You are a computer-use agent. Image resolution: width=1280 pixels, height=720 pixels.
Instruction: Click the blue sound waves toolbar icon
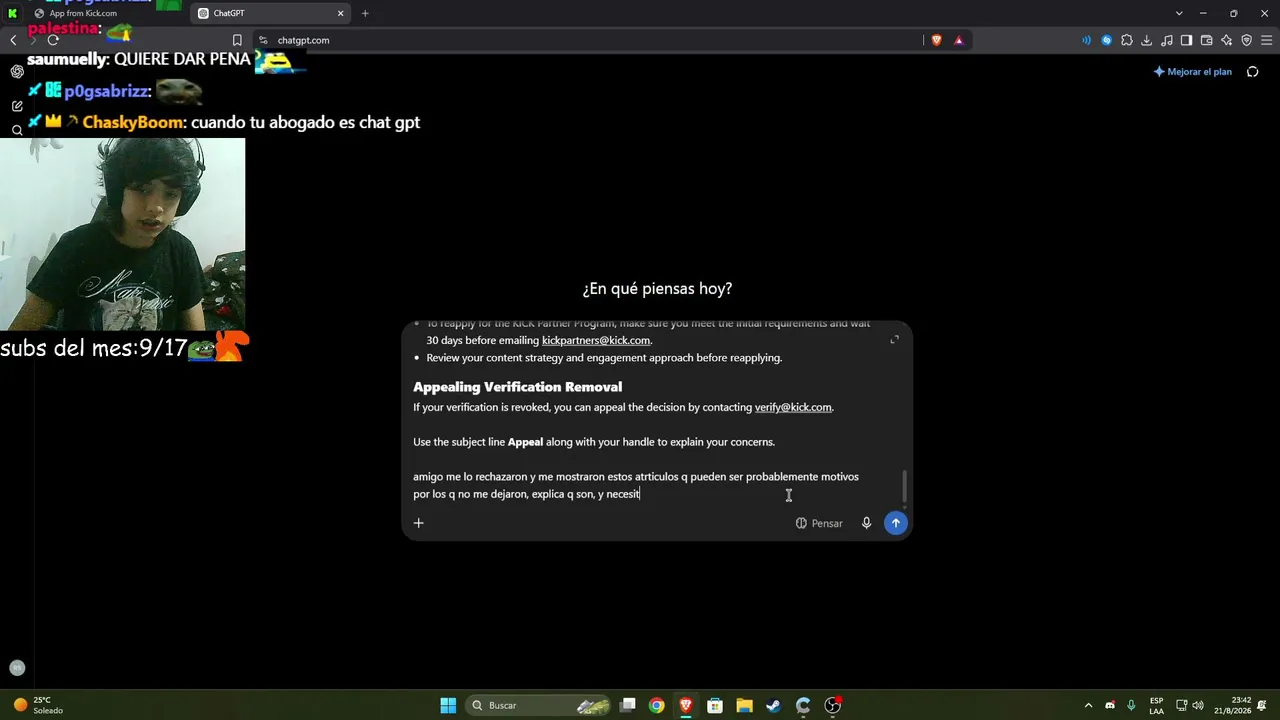tap(1086, 40)
